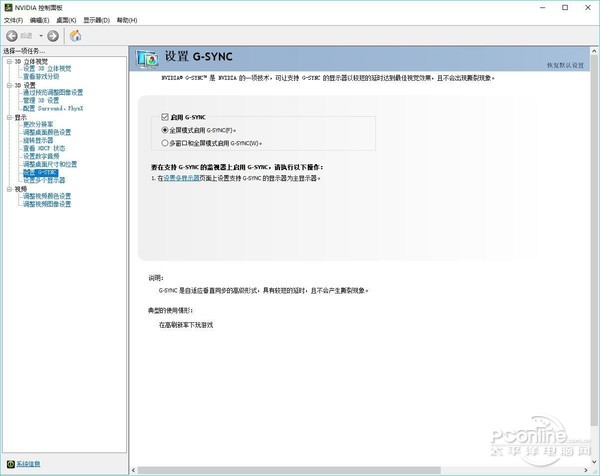Collapse the 3D 设置 tree node
Image resolution: width=600 pixels, height=476 pixels.
(9, 85)
